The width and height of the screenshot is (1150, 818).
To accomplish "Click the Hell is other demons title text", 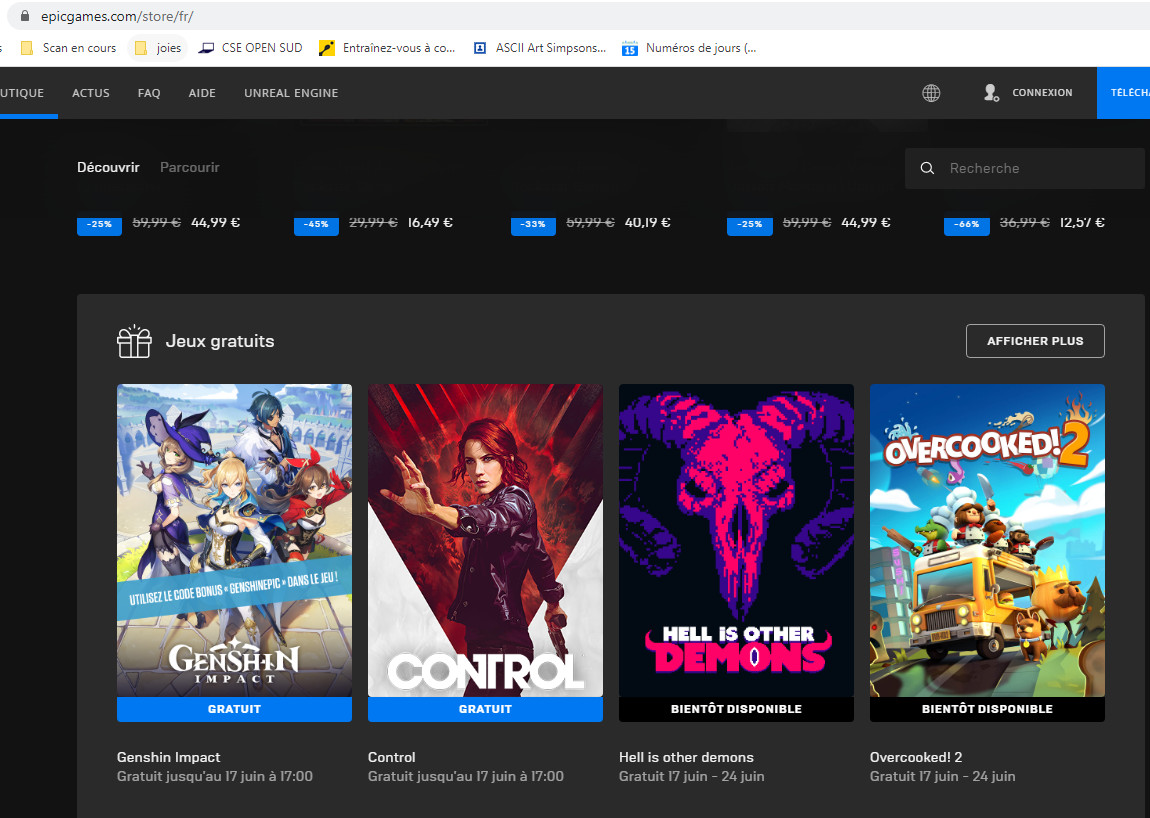I will pyautogui.click(x=686, y=757).
